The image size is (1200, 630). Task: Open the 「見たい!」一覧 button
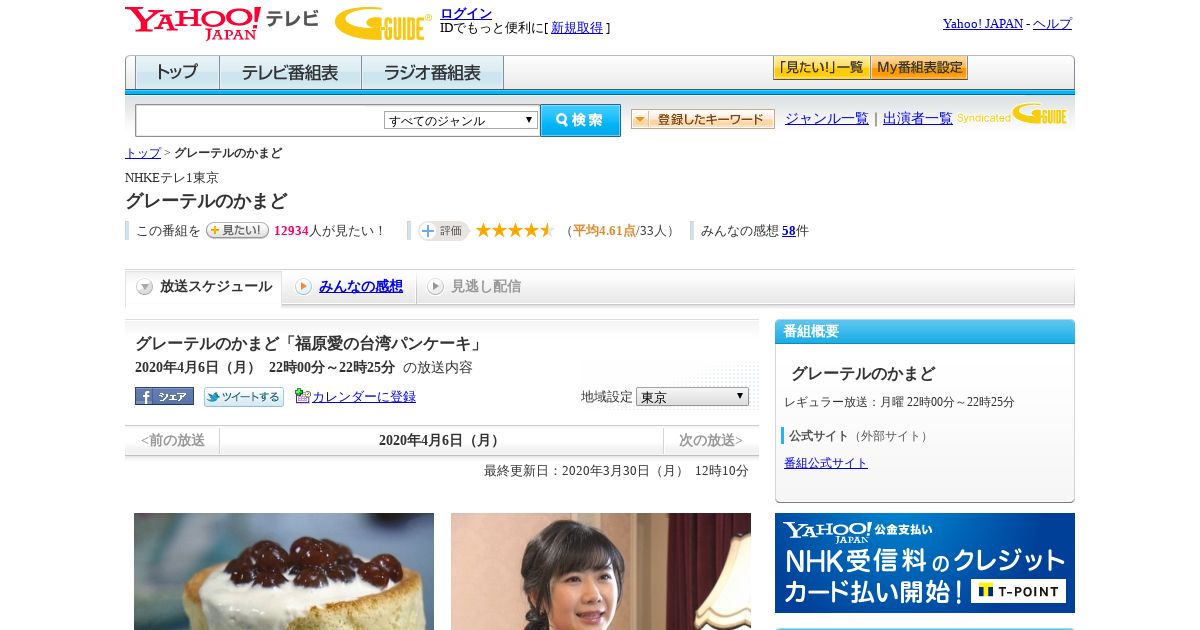tap(821, 68)
